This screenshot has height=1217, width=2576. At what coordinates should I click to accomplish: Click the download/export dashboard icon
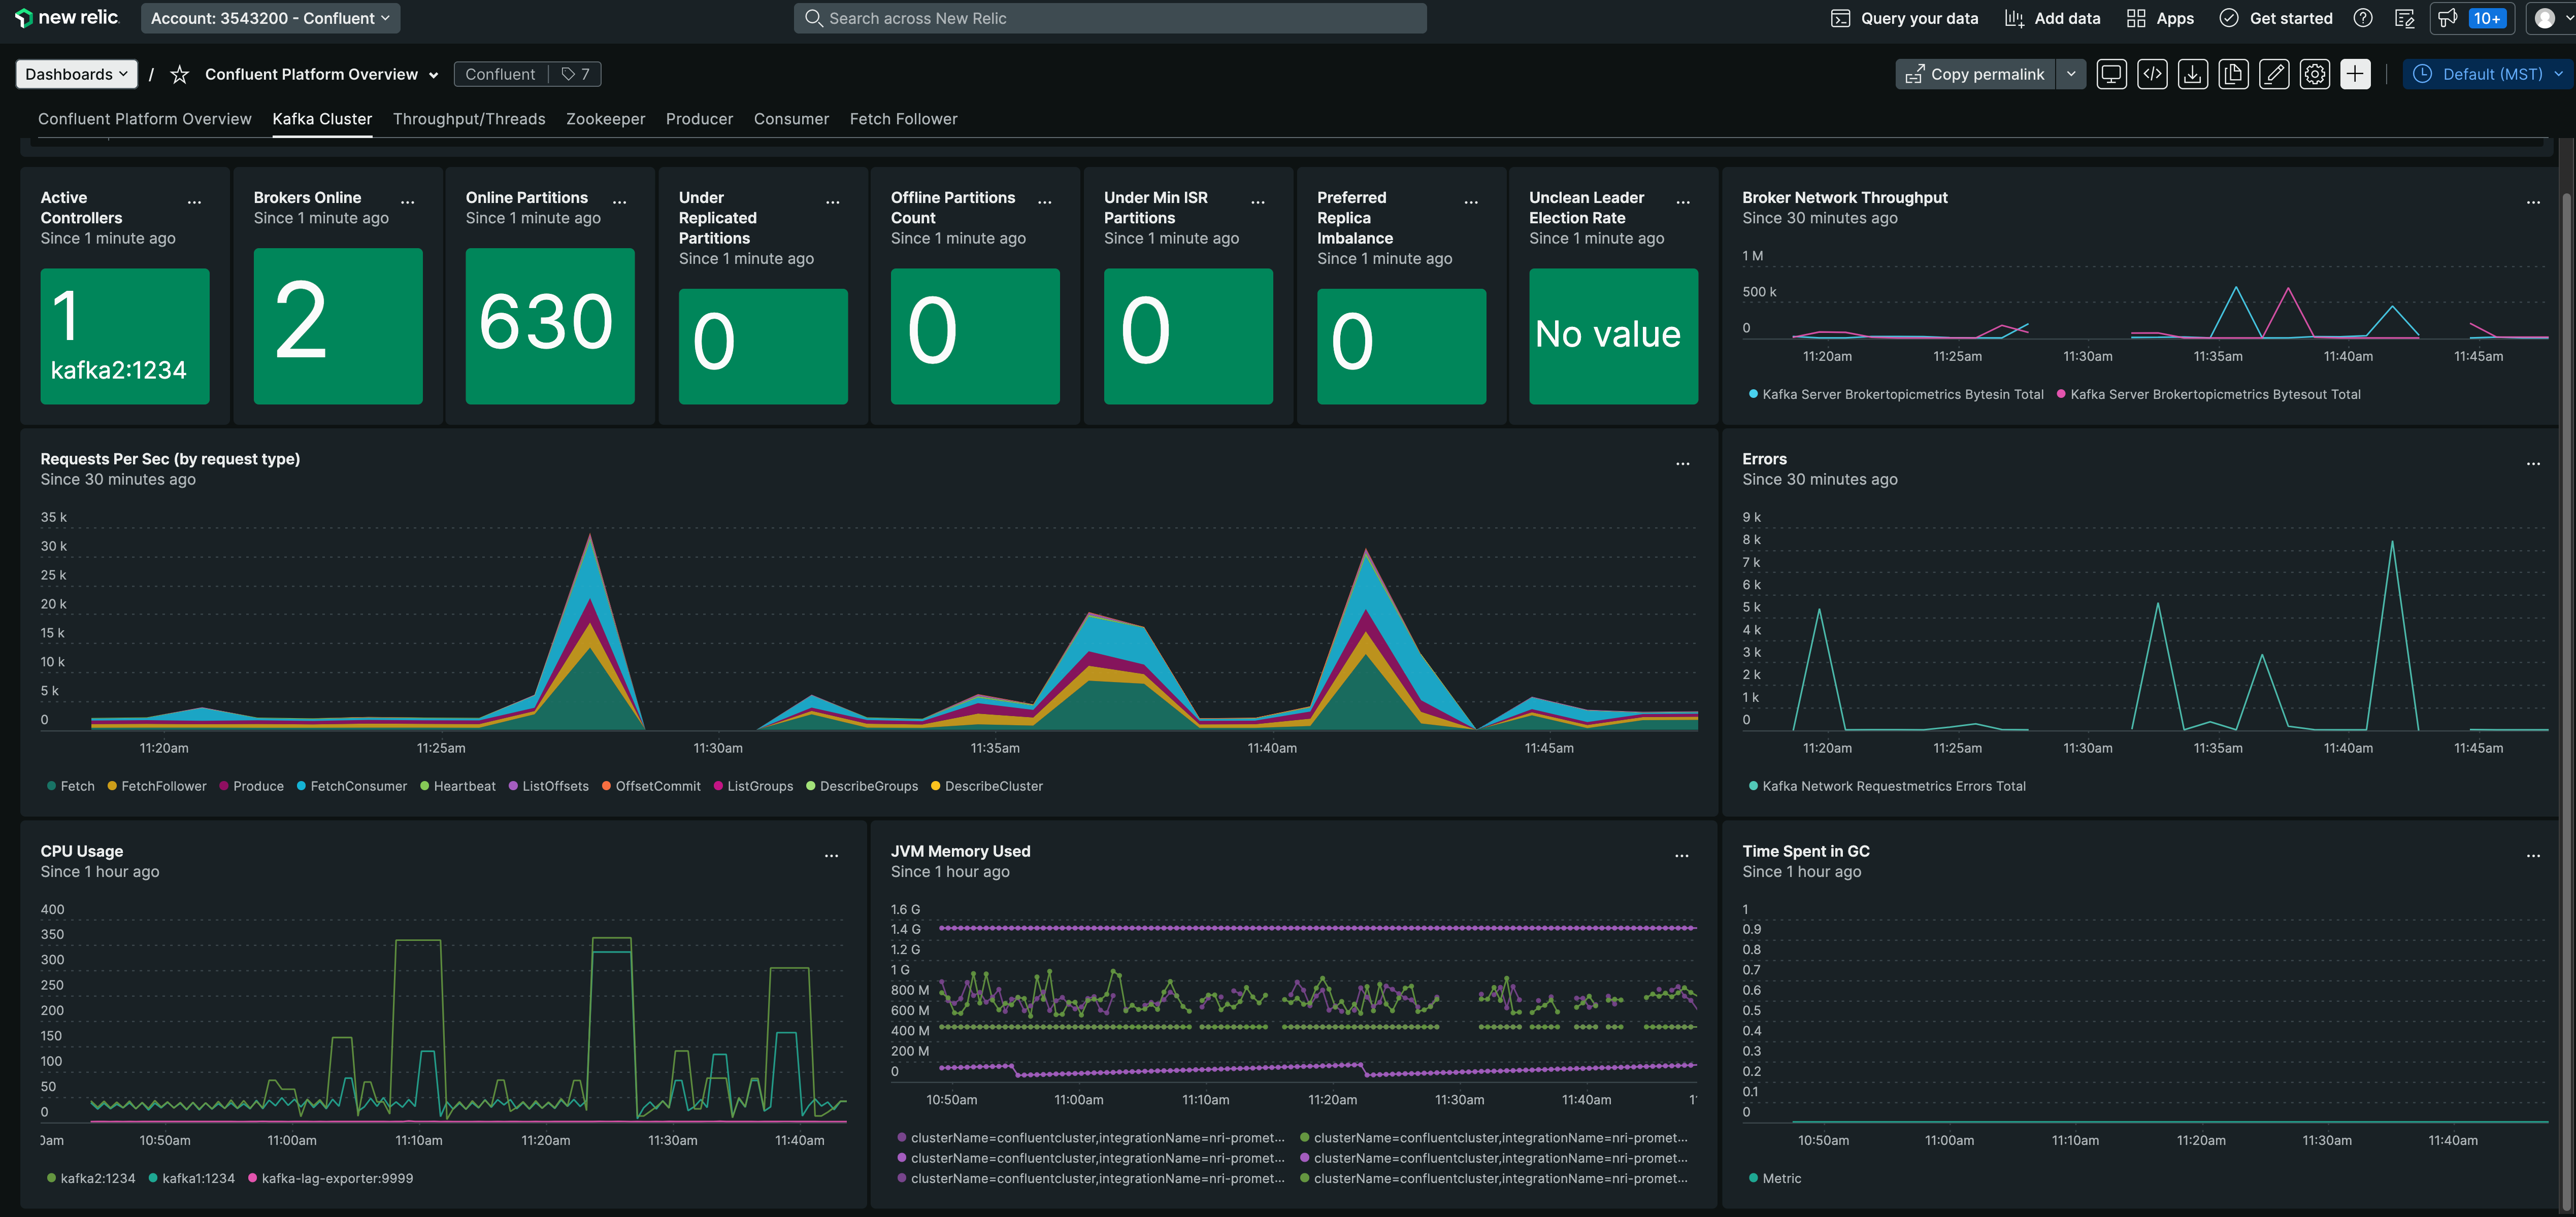tap(2192, 74)
